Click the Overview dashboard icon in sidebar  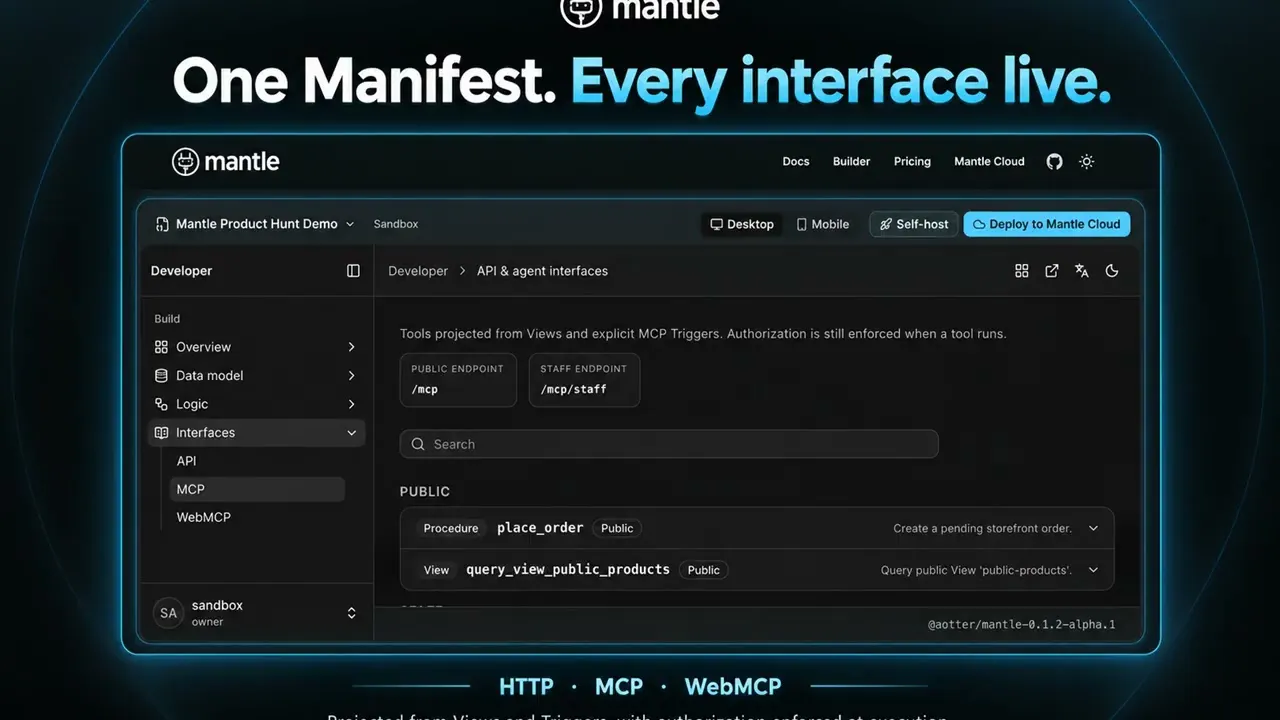click(x=161, y=347)
